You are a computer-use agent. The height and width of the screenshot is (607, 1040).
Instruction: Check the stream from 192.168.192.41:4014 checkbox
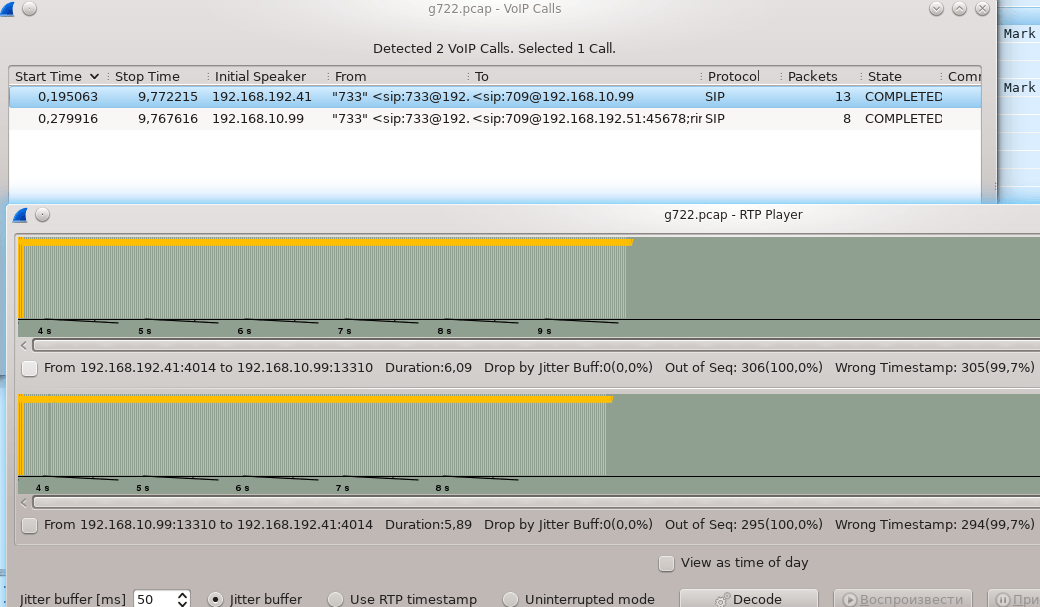point(29,368)
